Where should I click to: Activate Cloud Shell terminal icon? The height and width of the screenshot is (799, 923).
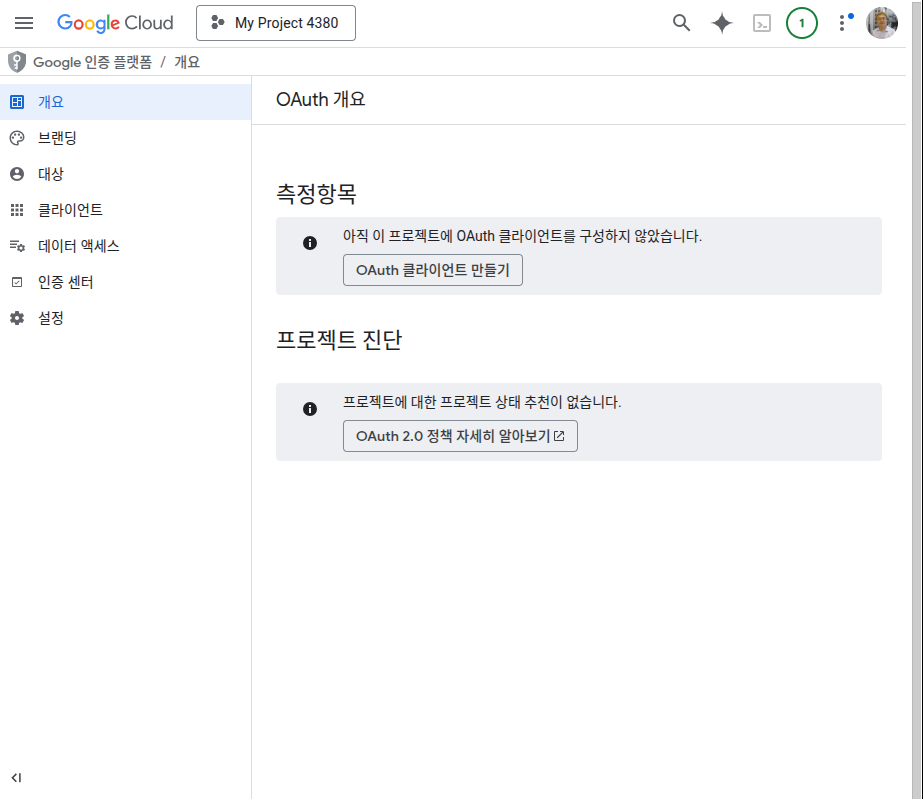click(x=762, y=23)
